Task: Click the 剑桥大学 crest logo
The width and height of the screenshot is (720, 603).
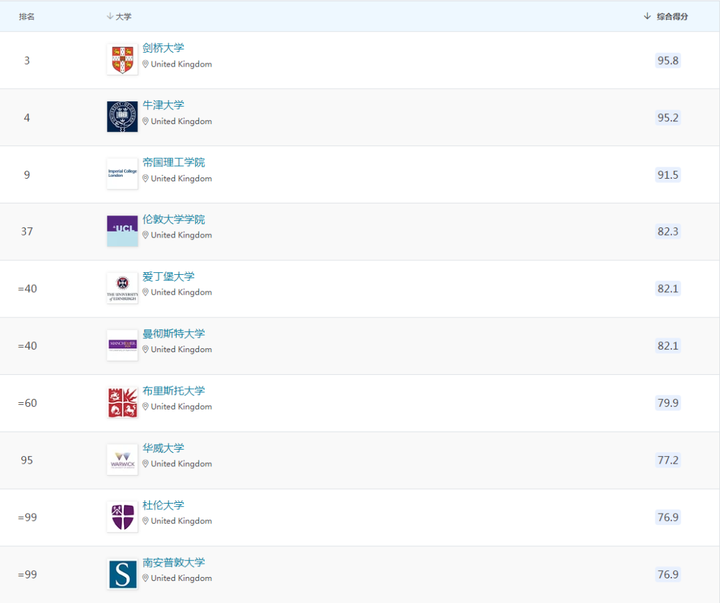Action: coord(122,59)
